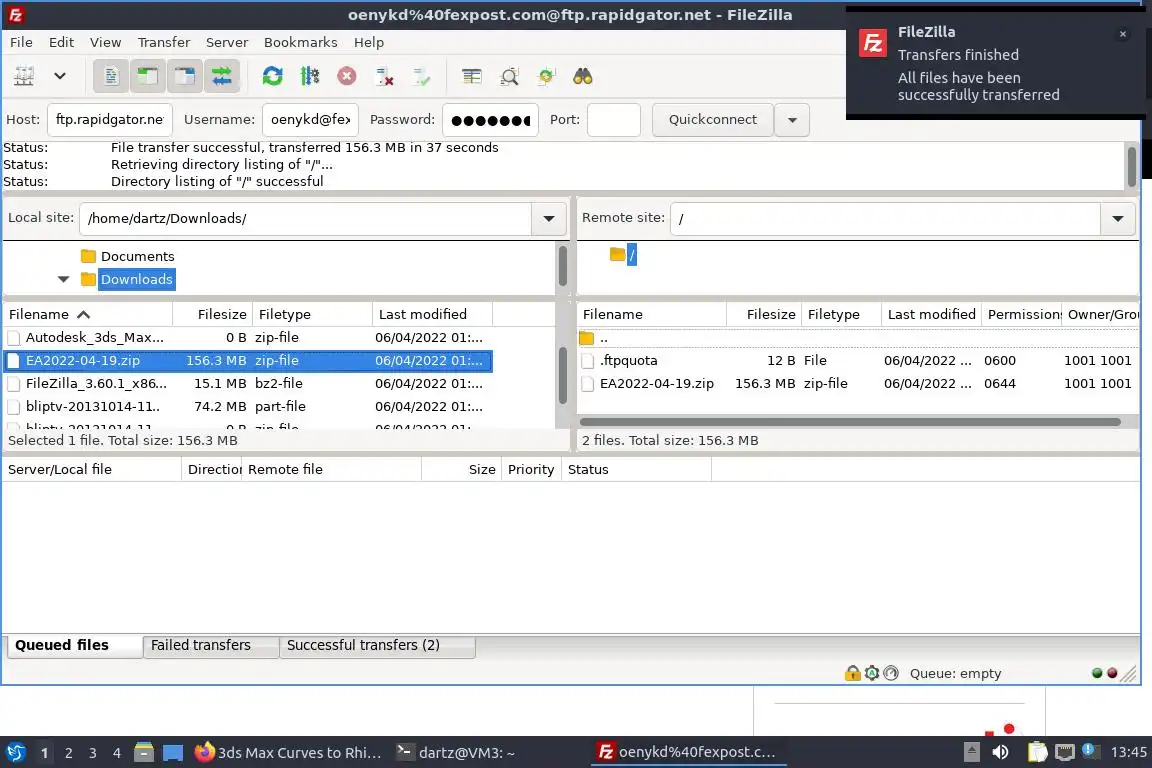Select the root folder in remote tree
This screenshot has width=1152, height=768.
[x=631, y=255]
